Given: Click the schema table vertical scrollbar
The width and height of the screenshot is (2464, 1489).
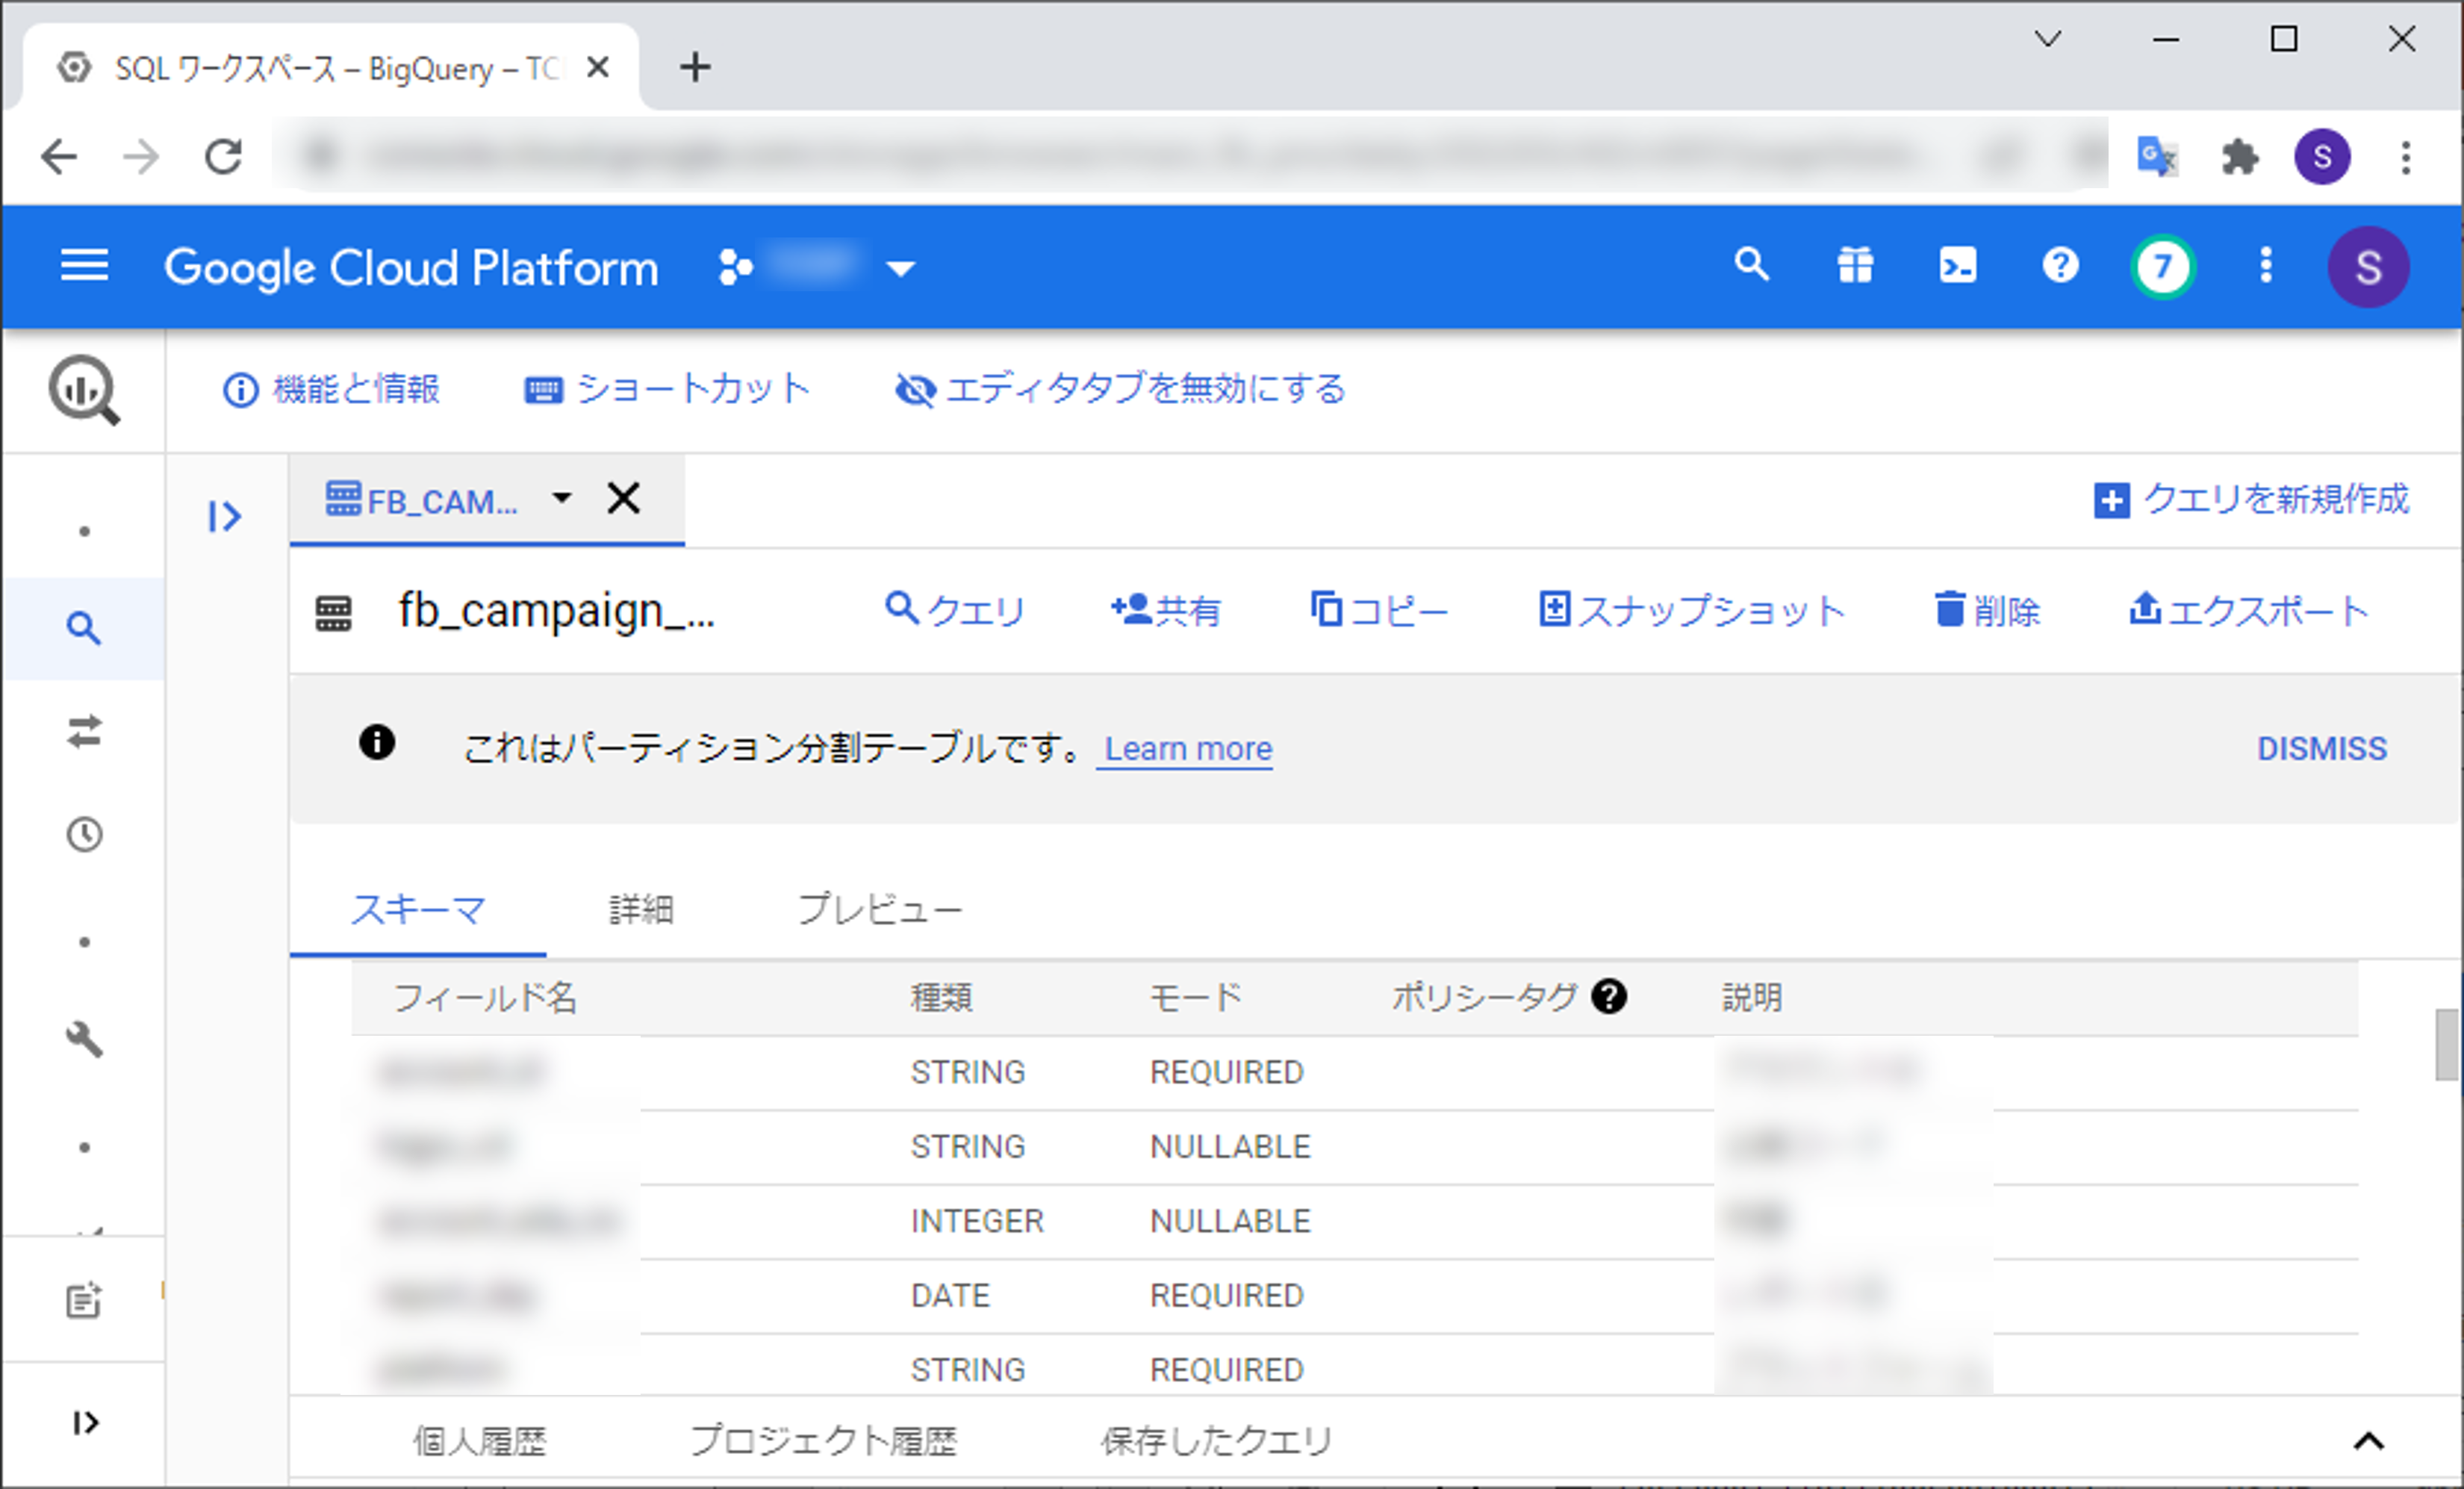Looking at the screenshot, I should (x=2445, y=1045).
